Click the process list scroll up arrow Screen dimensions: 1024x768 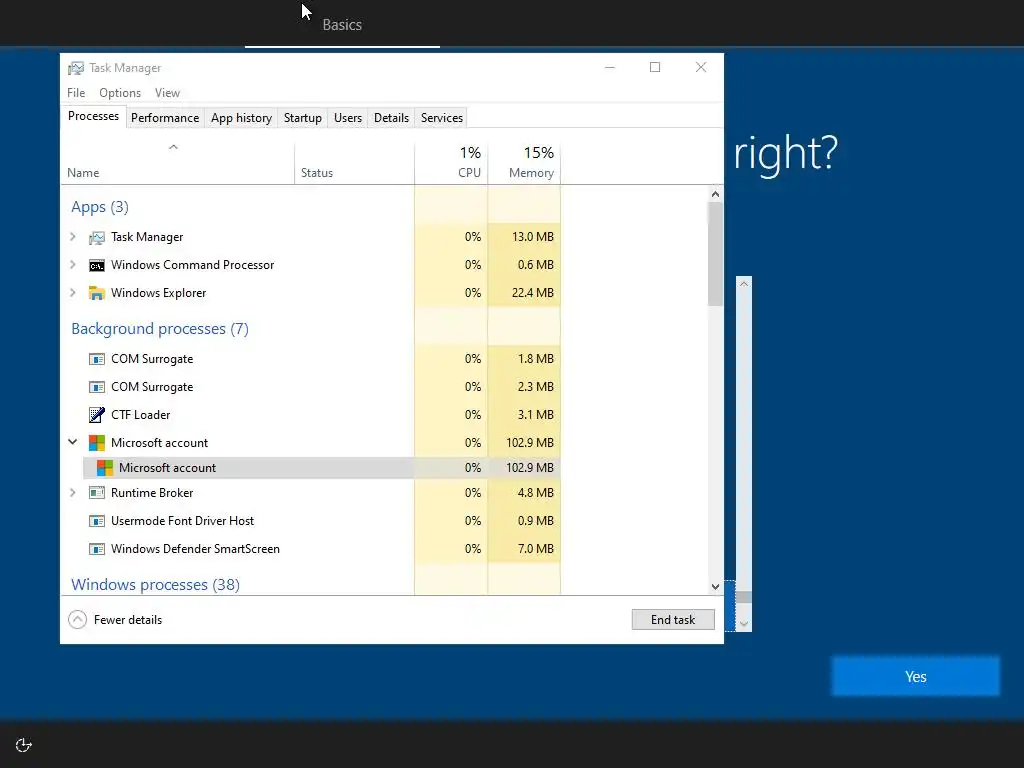[715, 194]
